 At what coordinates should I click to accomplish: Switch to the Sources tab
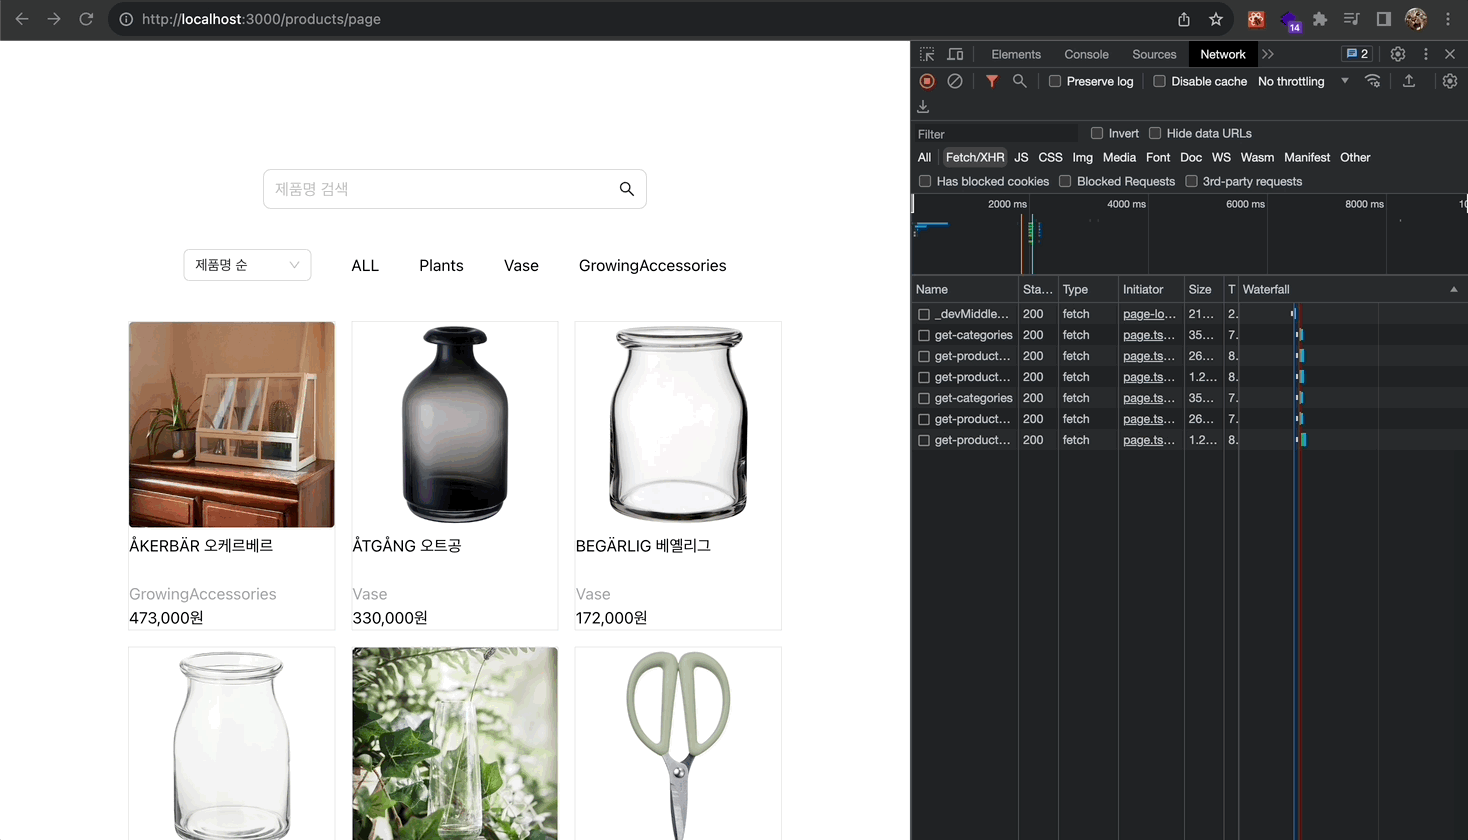click(x=1154, y=54)
